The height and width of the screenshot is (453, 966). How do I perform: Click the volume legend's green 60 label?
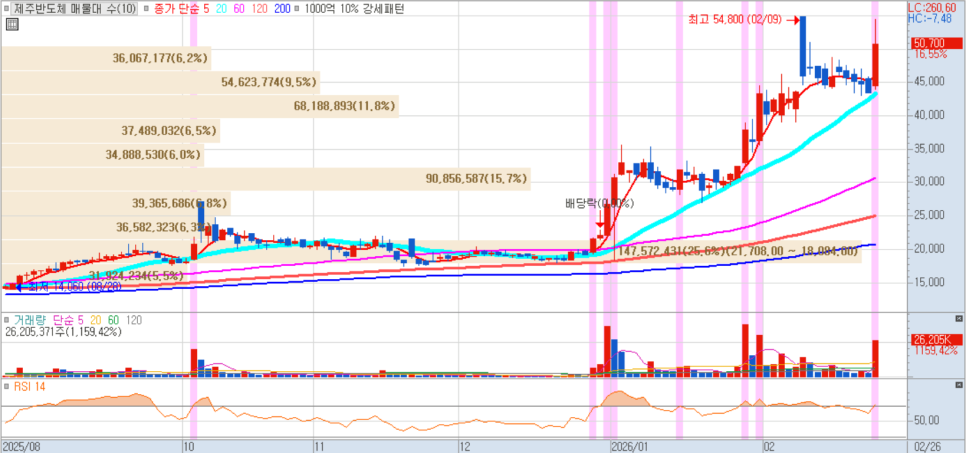pos(113,320)
